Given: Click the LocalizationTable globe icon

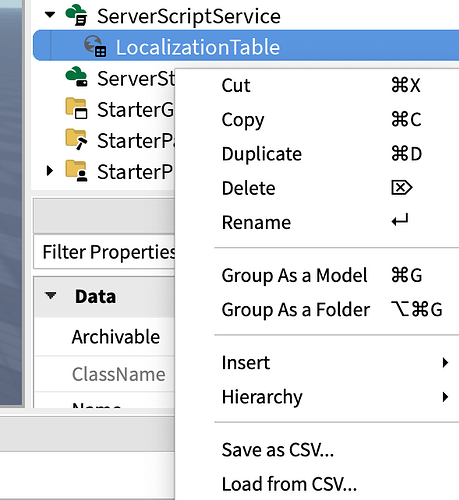Looking at the screenshot, I should (95, 46).
